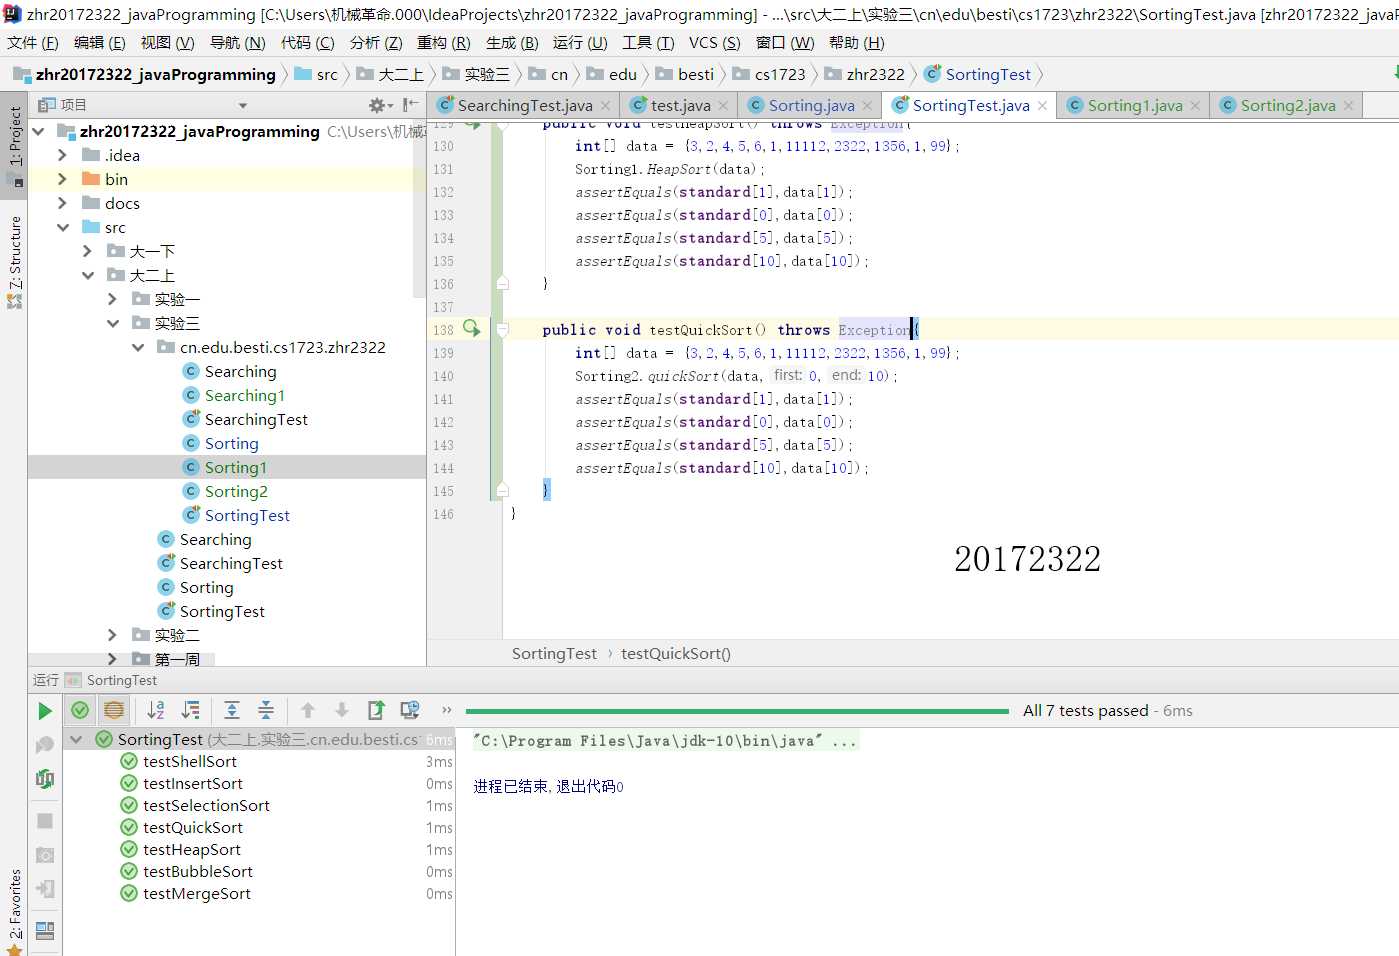Open the project view dropdown arrow
Image resolution: width=1399 pixels, height=956 pixels.
click(243, 105)
